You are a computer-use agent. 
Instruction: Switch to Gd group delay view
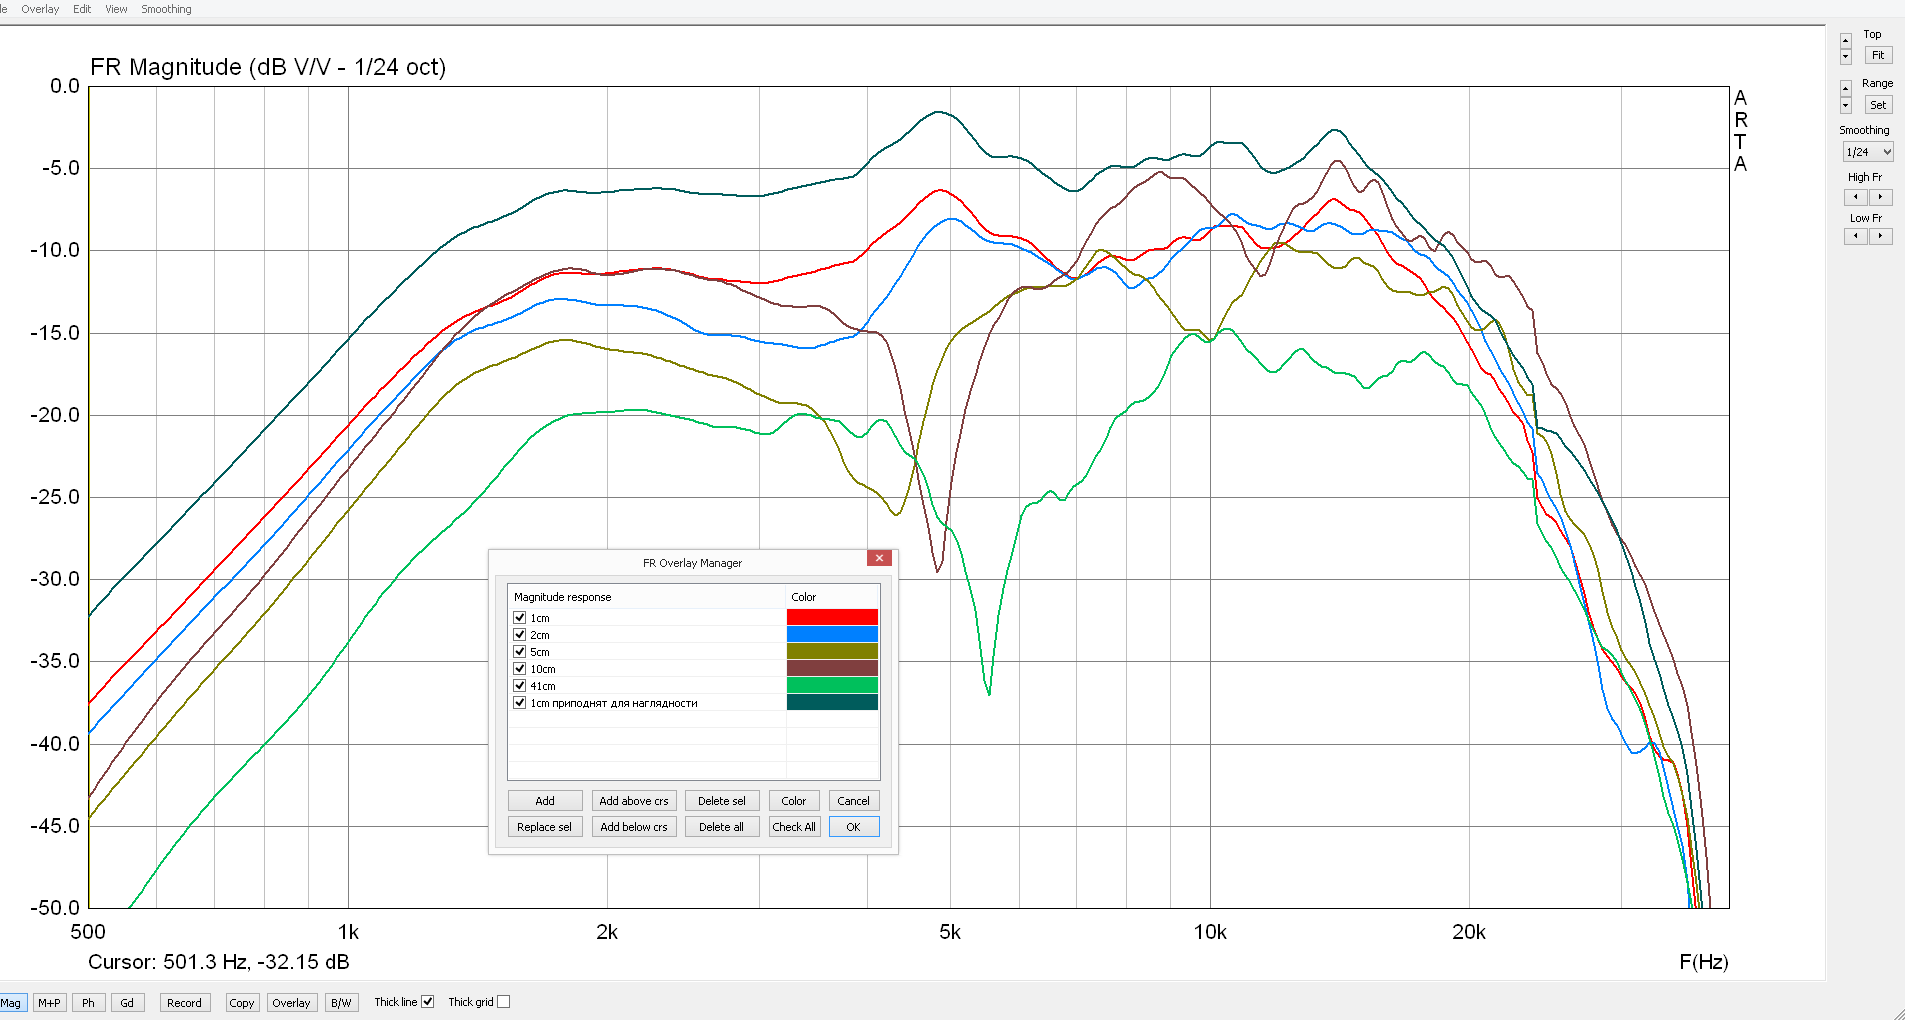(127, 1003)
